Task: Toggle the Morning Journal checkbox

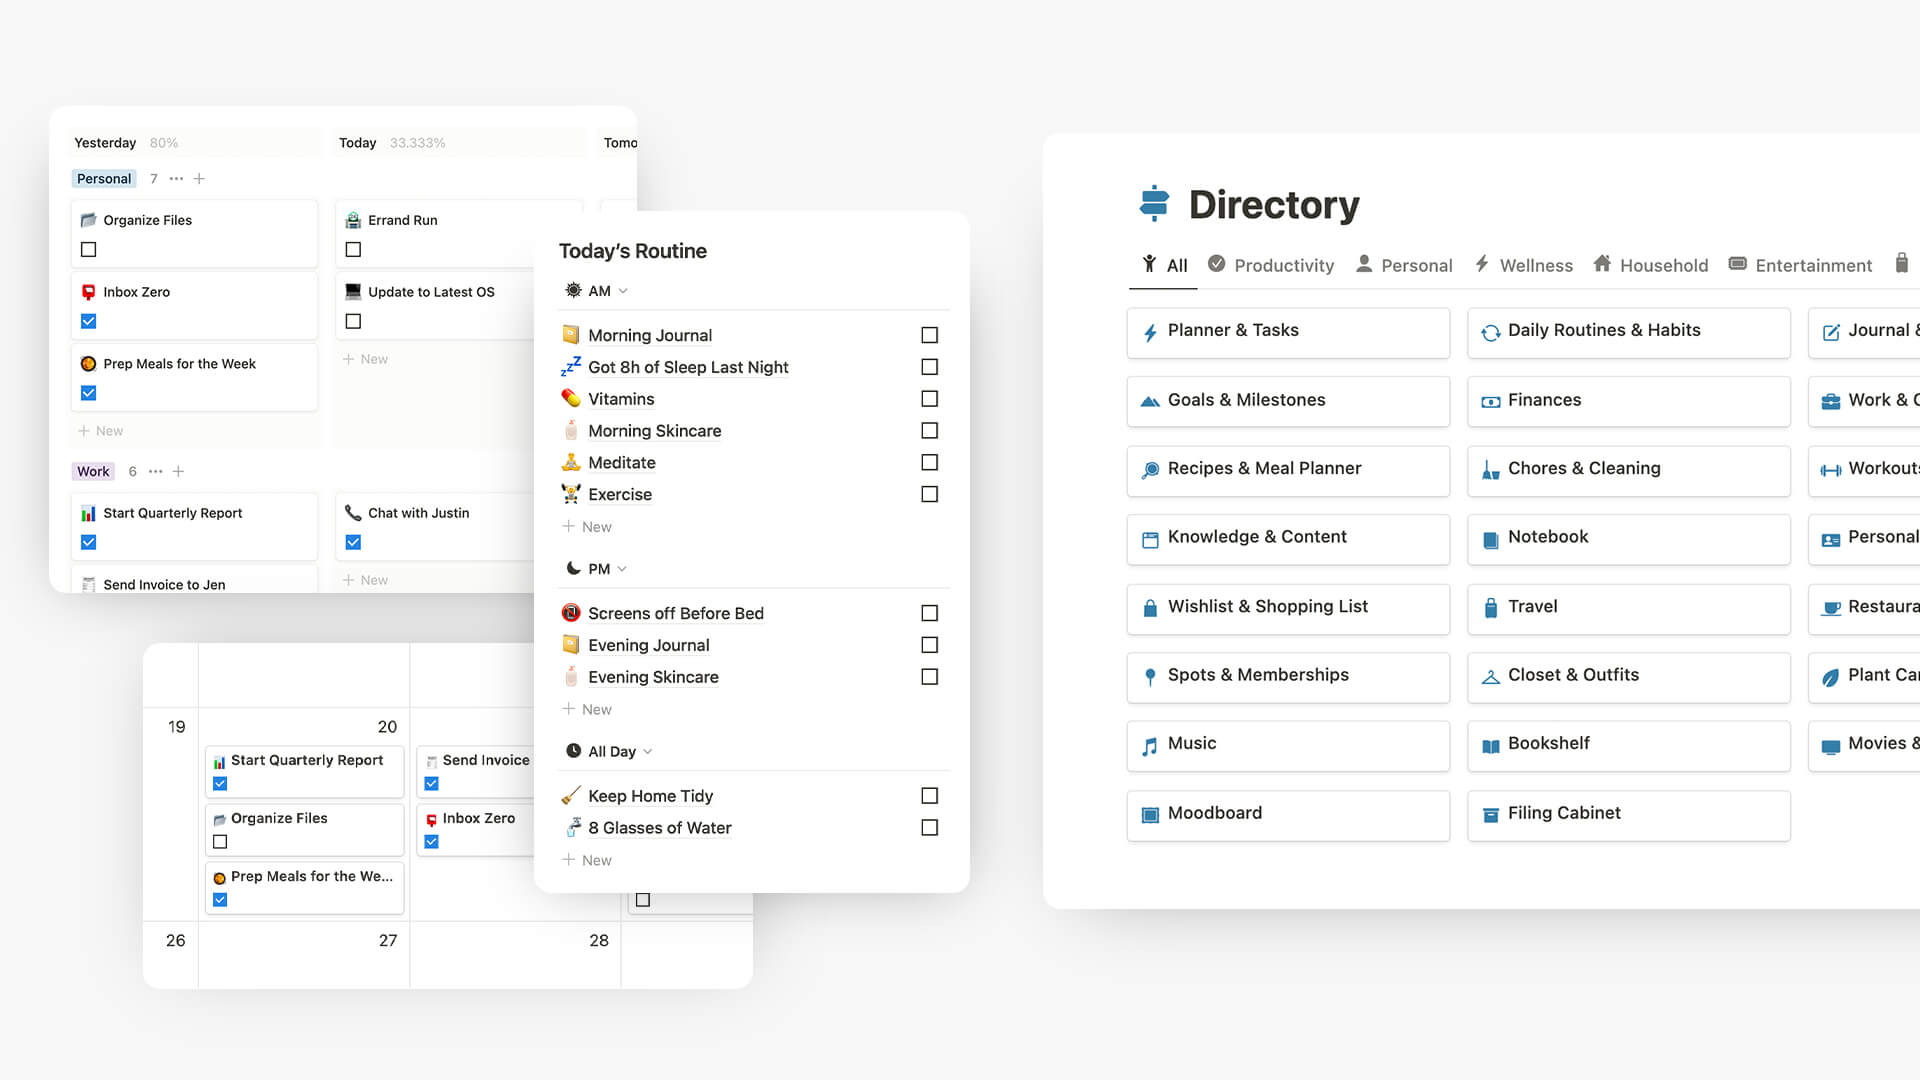Action: click(x=930, y=335)
